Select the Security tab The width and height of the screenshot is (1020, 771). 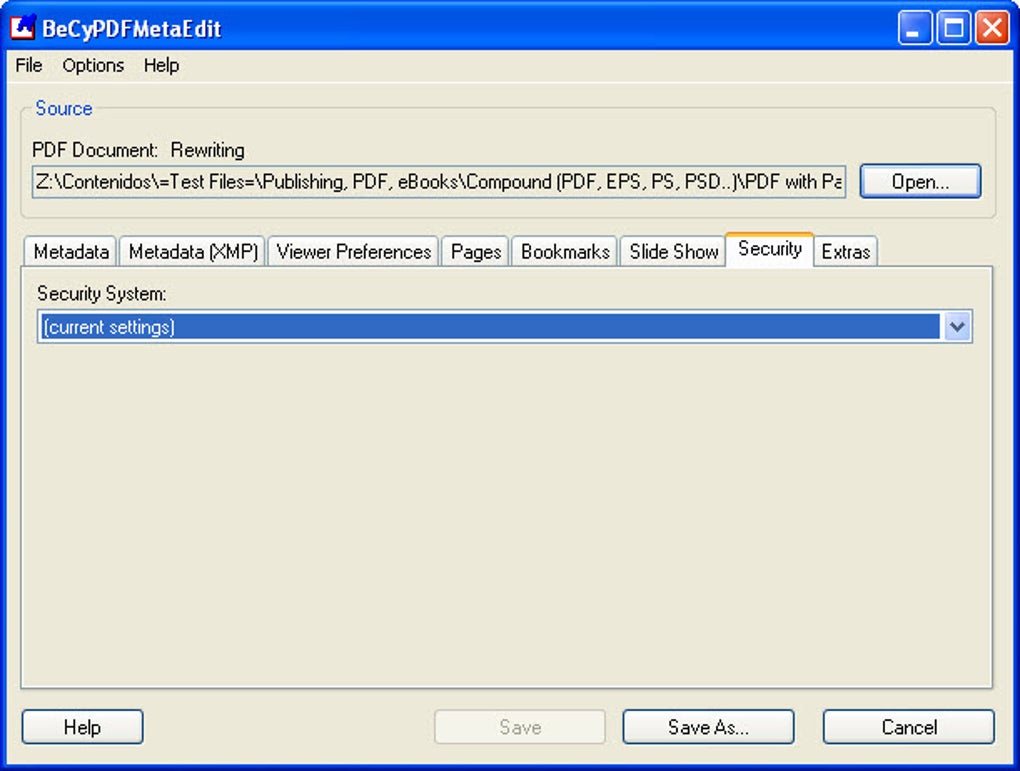click(770, 249)
